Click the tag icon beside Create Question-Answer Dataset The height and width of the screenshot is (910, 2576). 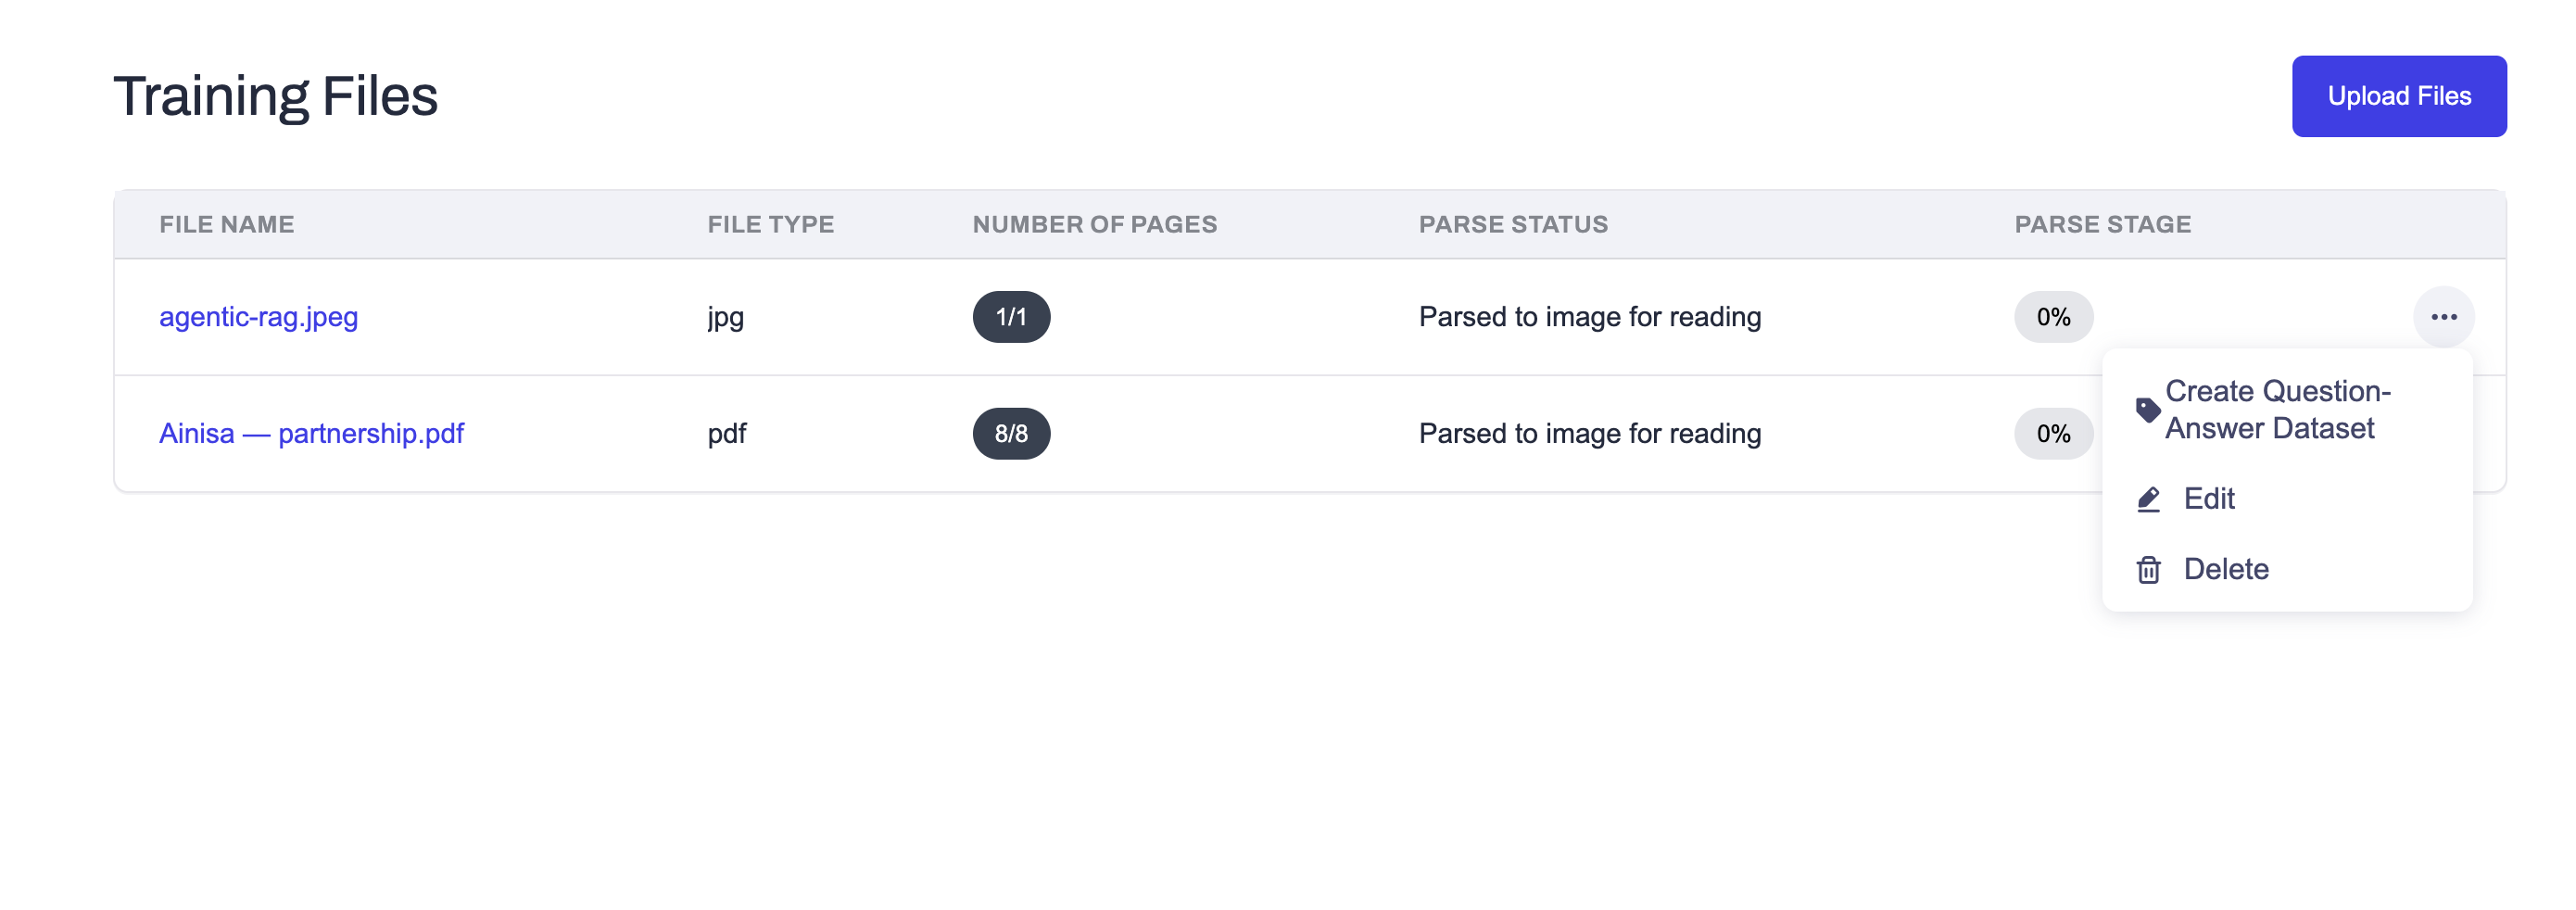[2147, 410]
